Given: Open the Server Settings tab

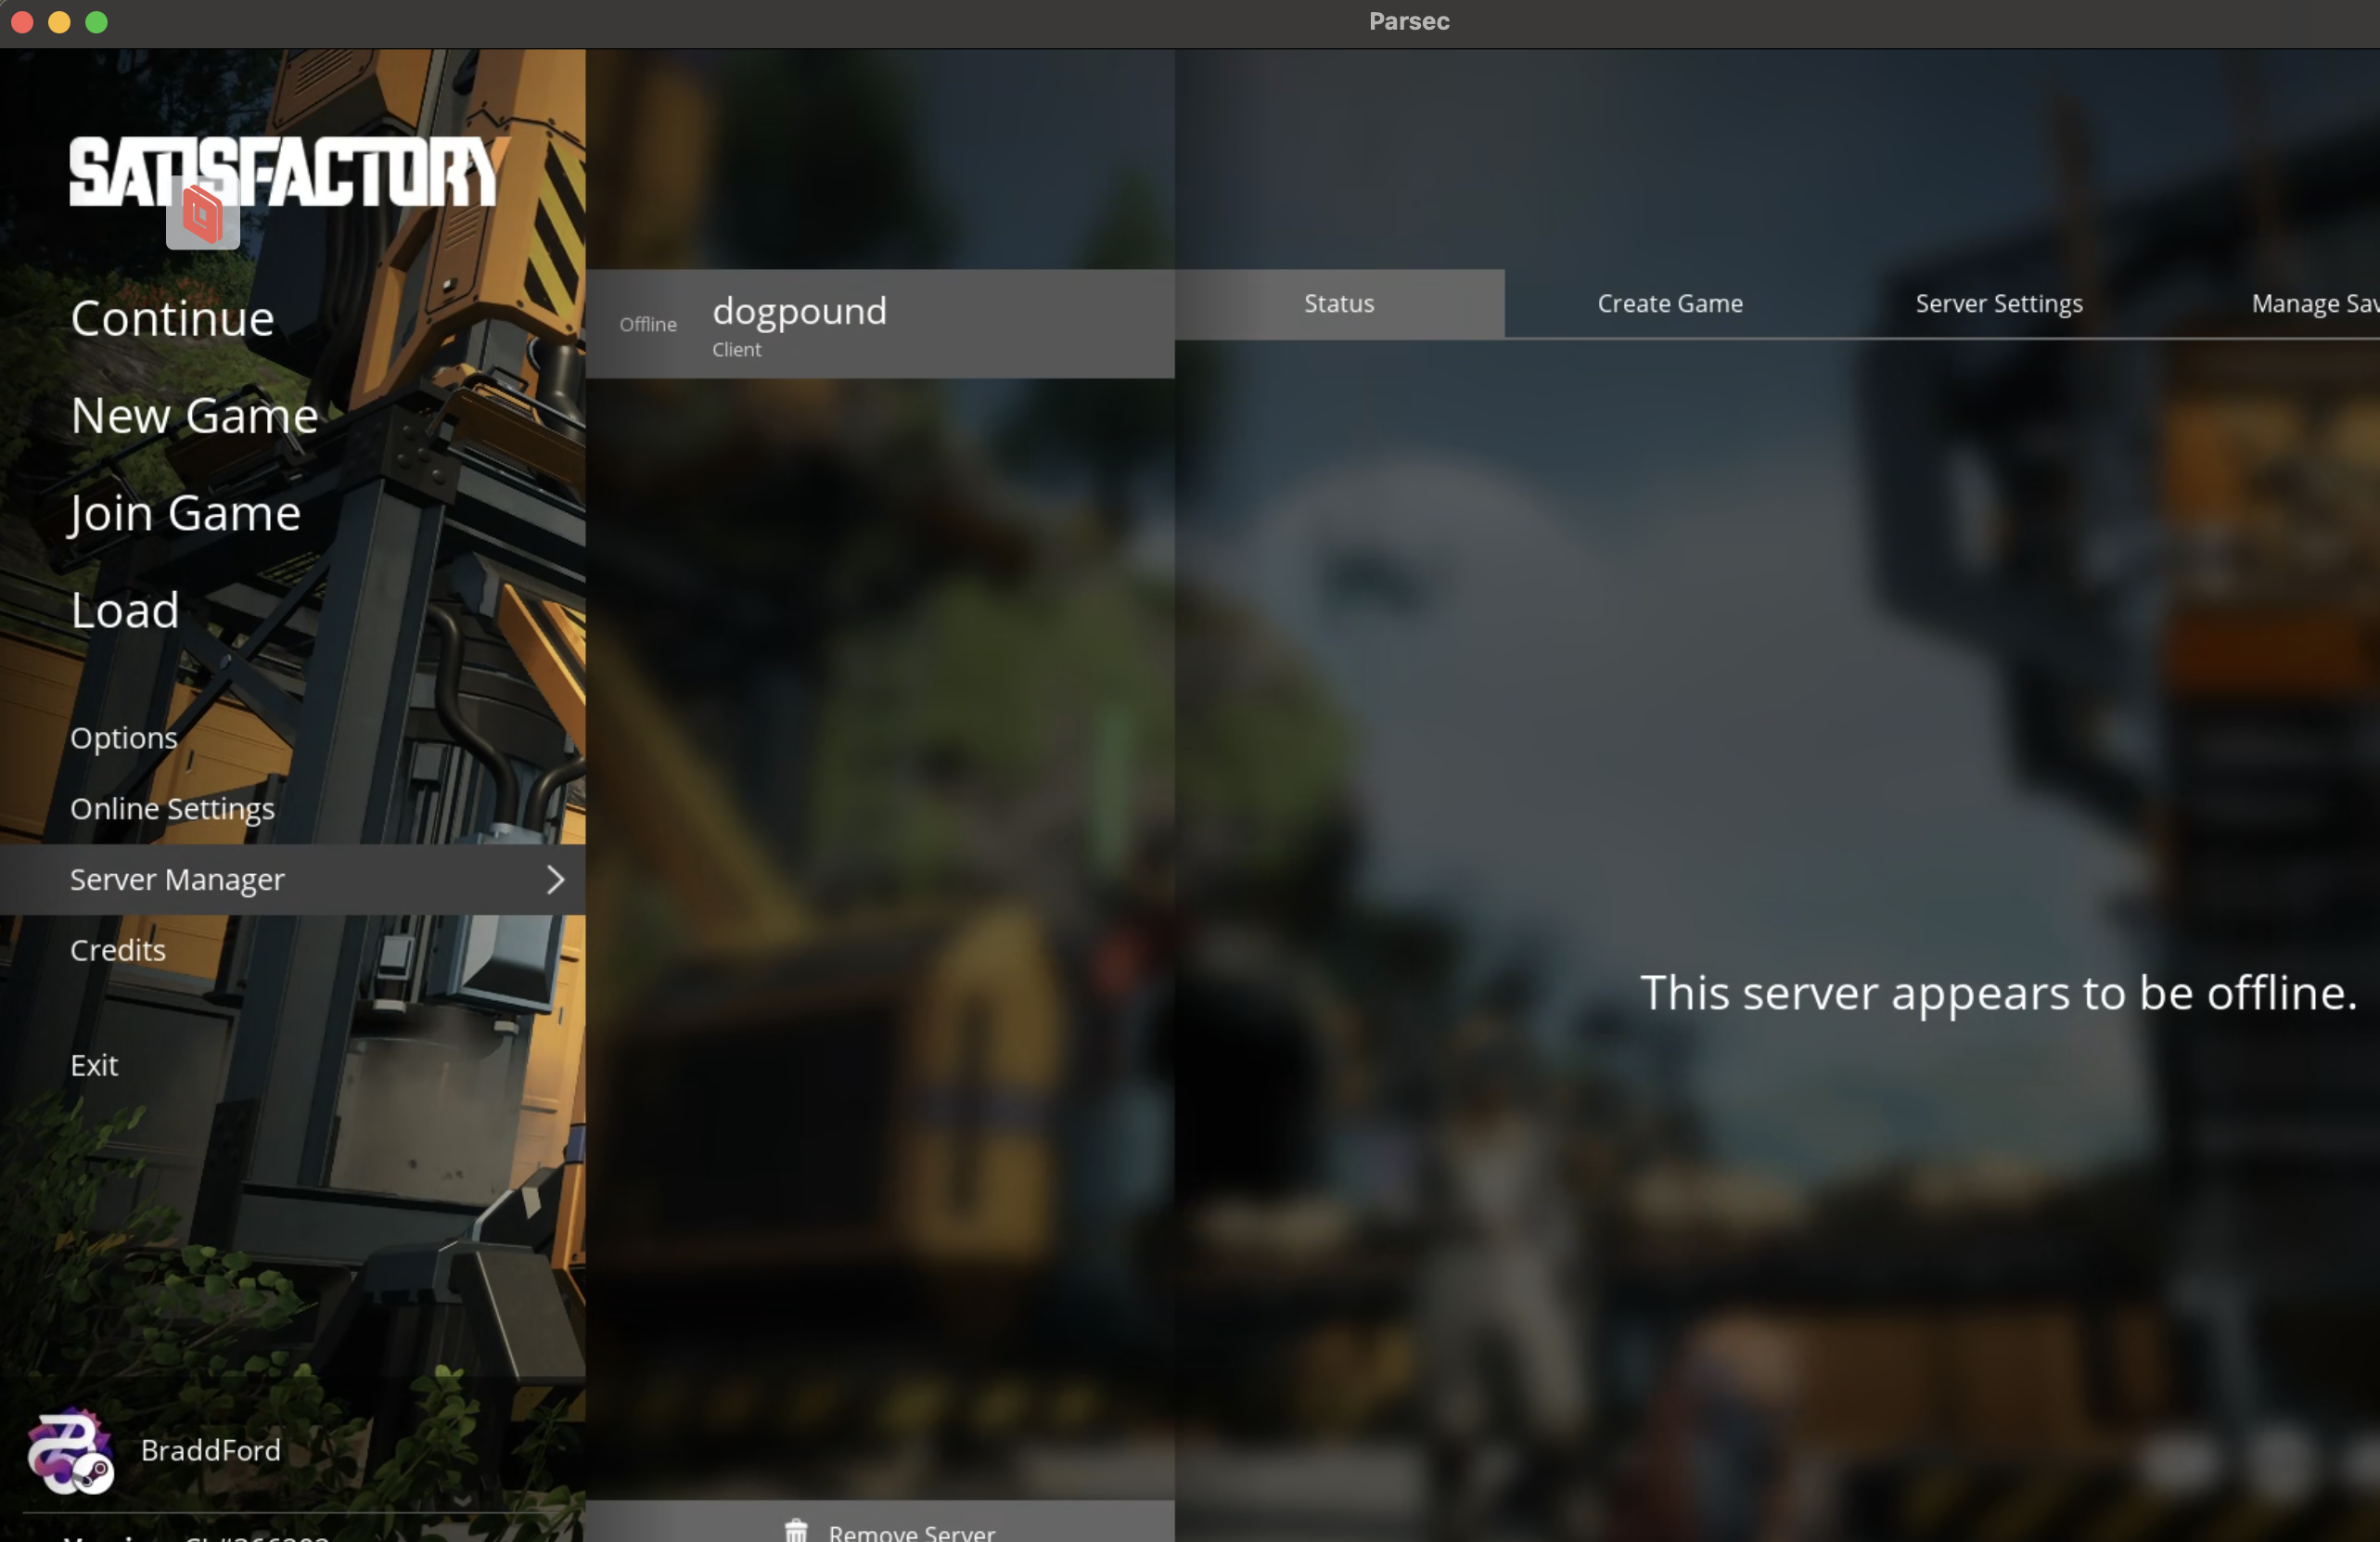Looking at the screenshot, I should (1998, 304).
